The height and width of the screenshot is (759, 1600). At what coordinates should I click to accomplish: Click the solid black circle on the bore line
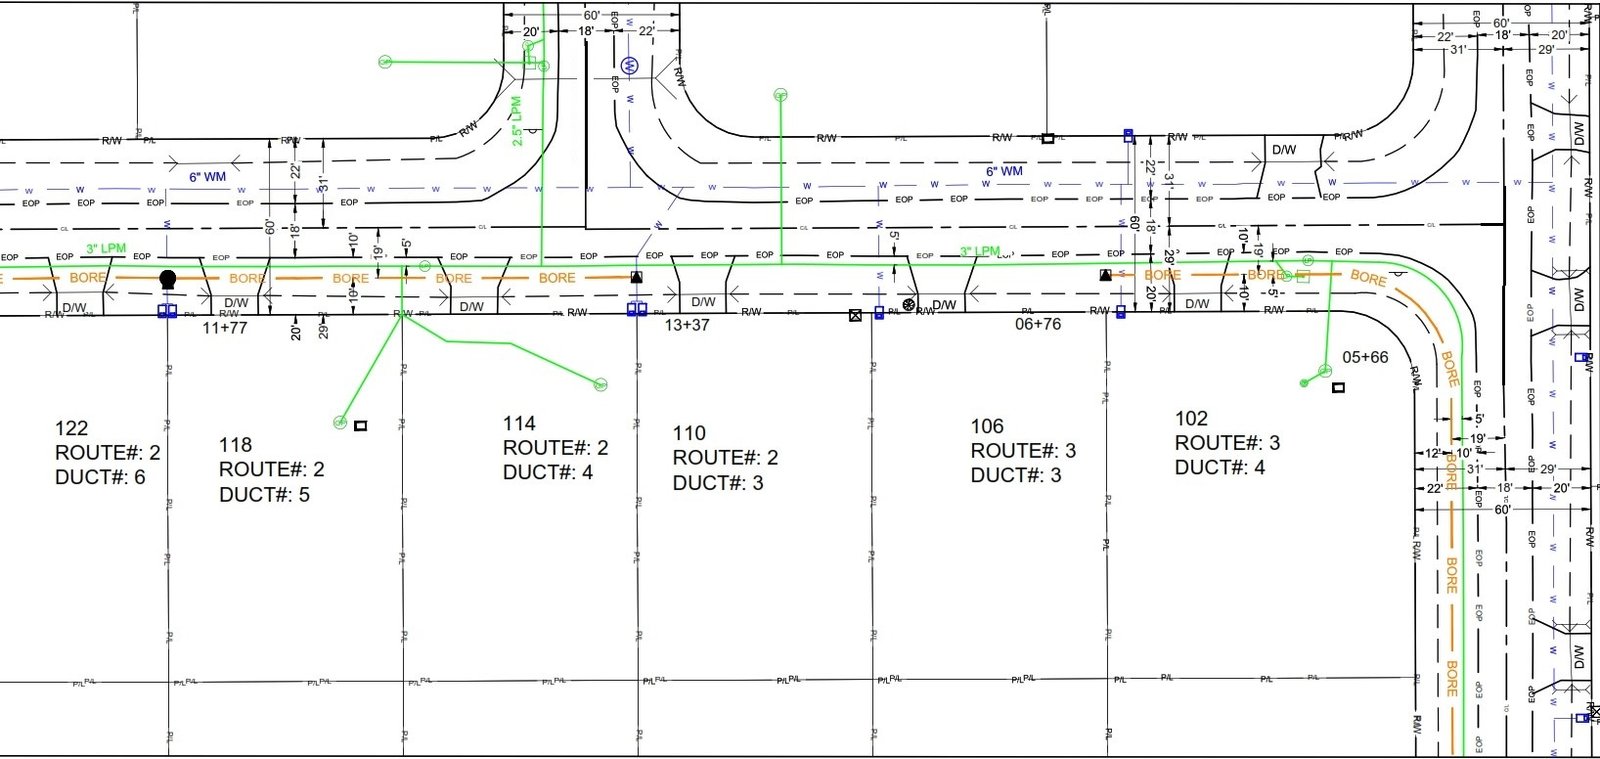point(168,278)
